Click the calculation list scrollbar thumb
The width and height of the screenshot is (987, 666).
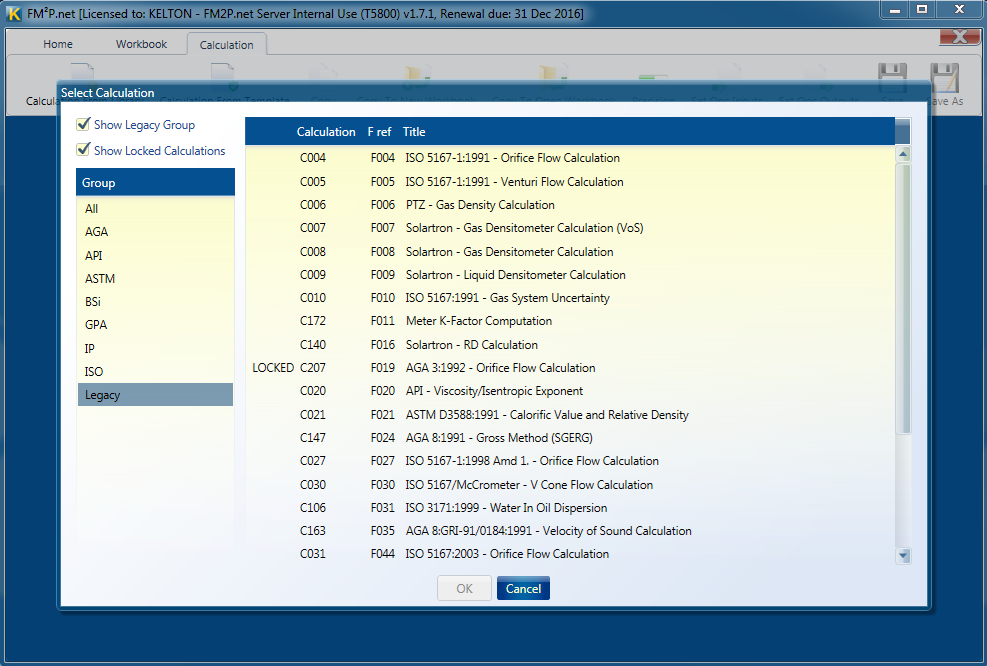(x=903, y=298)
